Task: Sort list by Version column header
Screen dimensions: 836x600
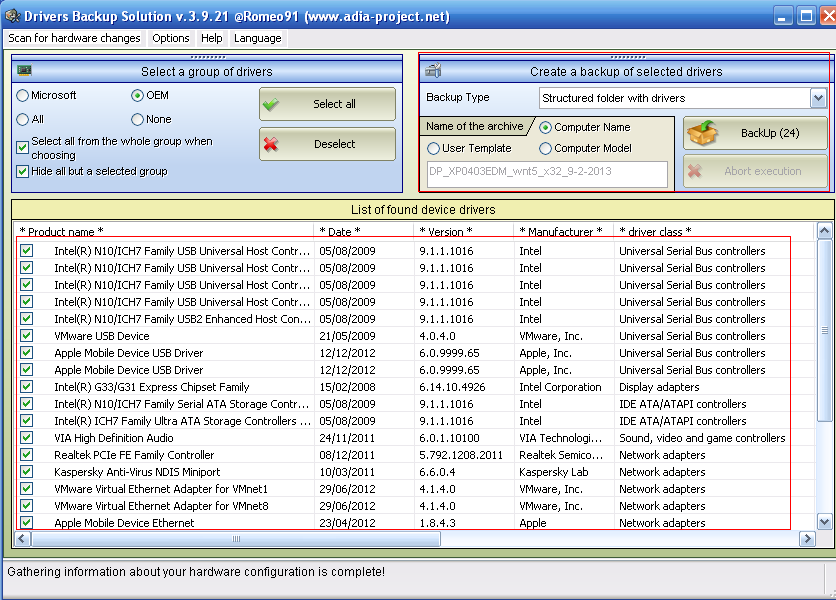Action: click(x=463, y=231)
